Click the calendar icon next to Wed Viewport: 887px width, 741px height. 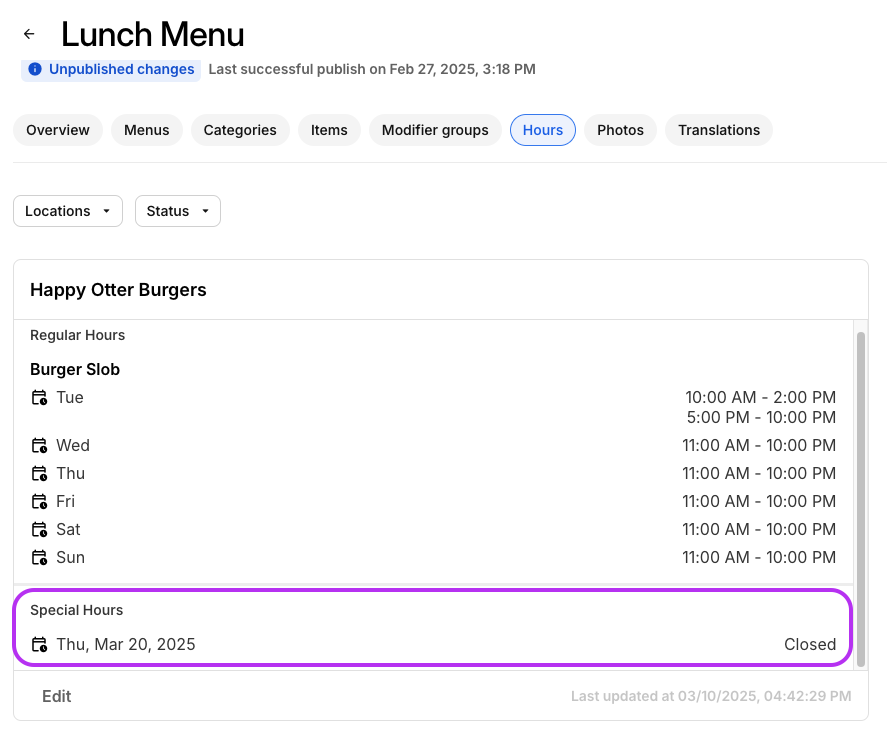pos(39,446)
